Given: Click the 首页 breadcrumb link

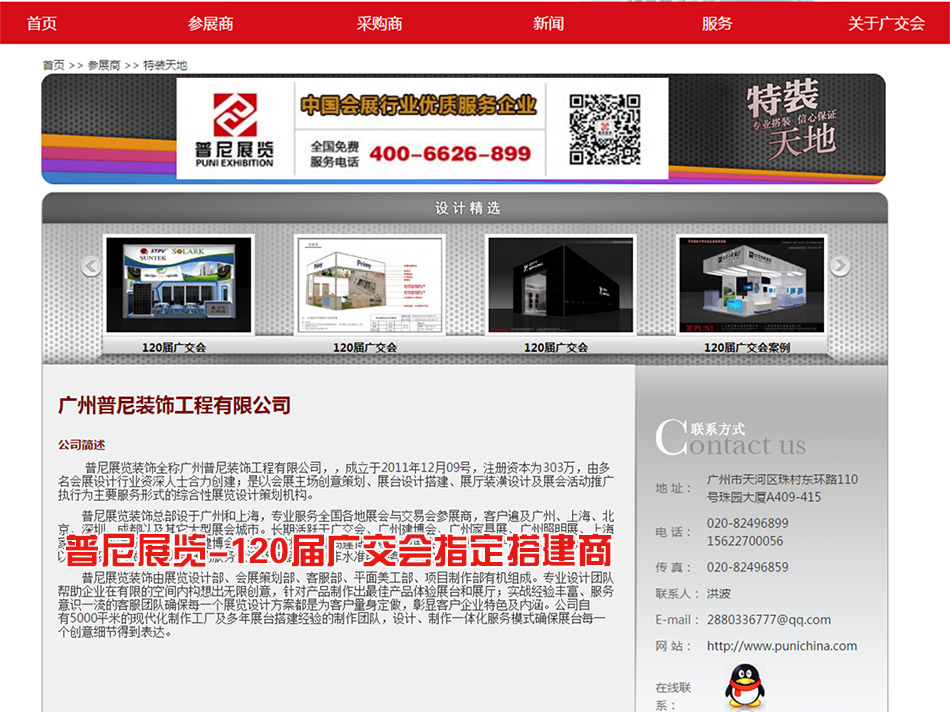Looking at the screenshot, I should pyautogui.click(x=53, y=65).
